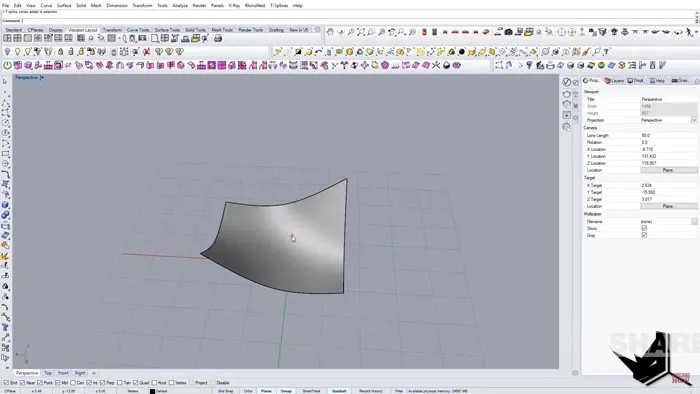
Task: Uncheck the wallpaper Show checkbox
Action: point(644,228)
